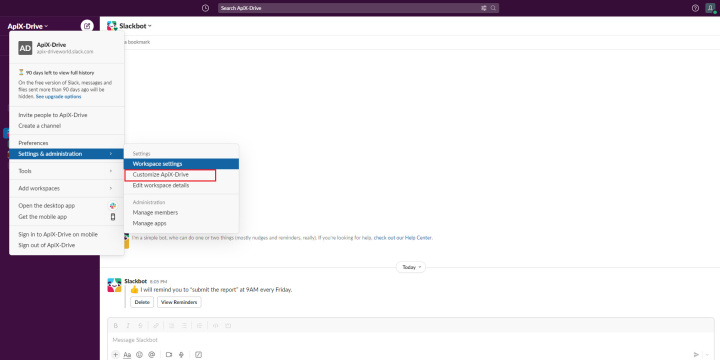Expand the ApiX-Drive workspace name dropdown

28,27
